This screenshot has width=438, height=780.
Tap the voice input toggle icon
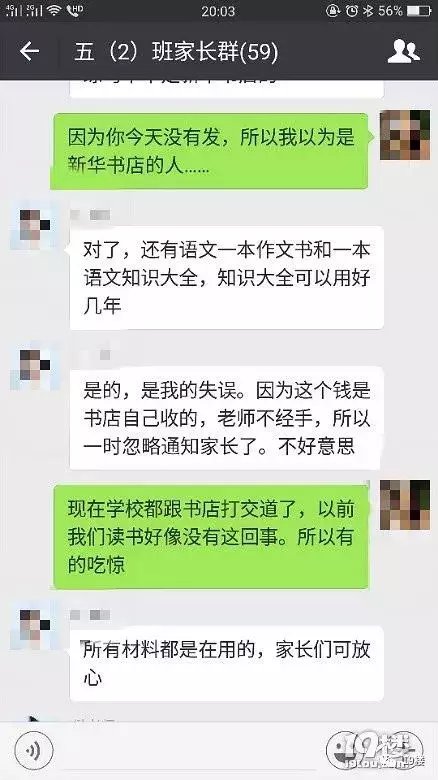tap(34, 749)
